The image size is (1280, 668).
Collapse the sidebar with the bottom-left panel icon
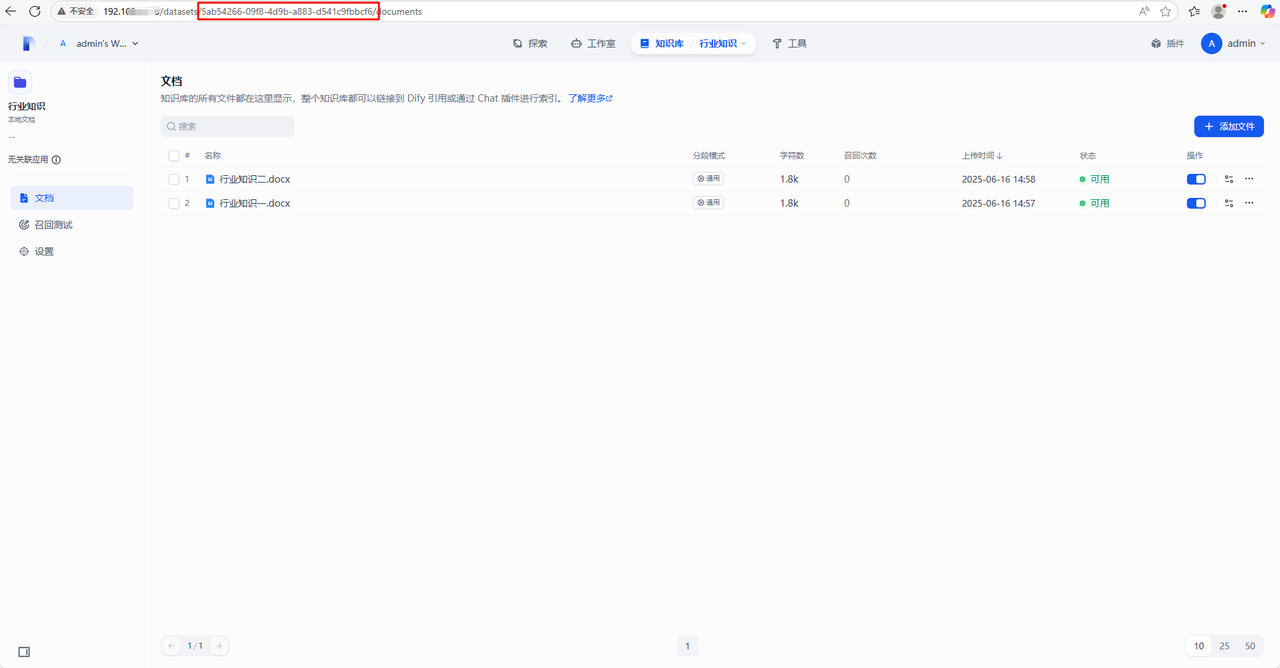coord(24,652)
